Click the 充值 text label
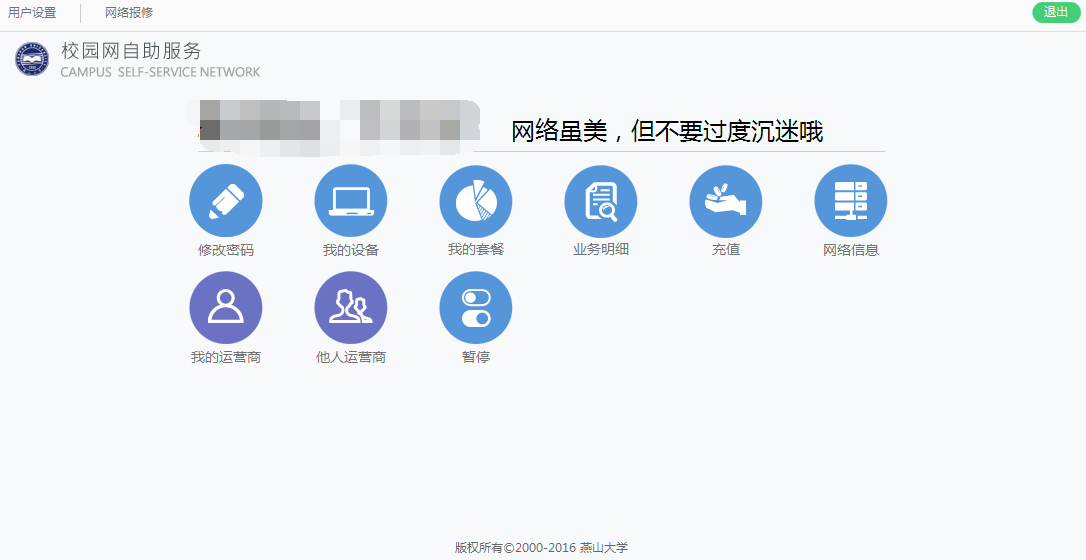This screenshot has width=1086, height=560. pos(726,250)
